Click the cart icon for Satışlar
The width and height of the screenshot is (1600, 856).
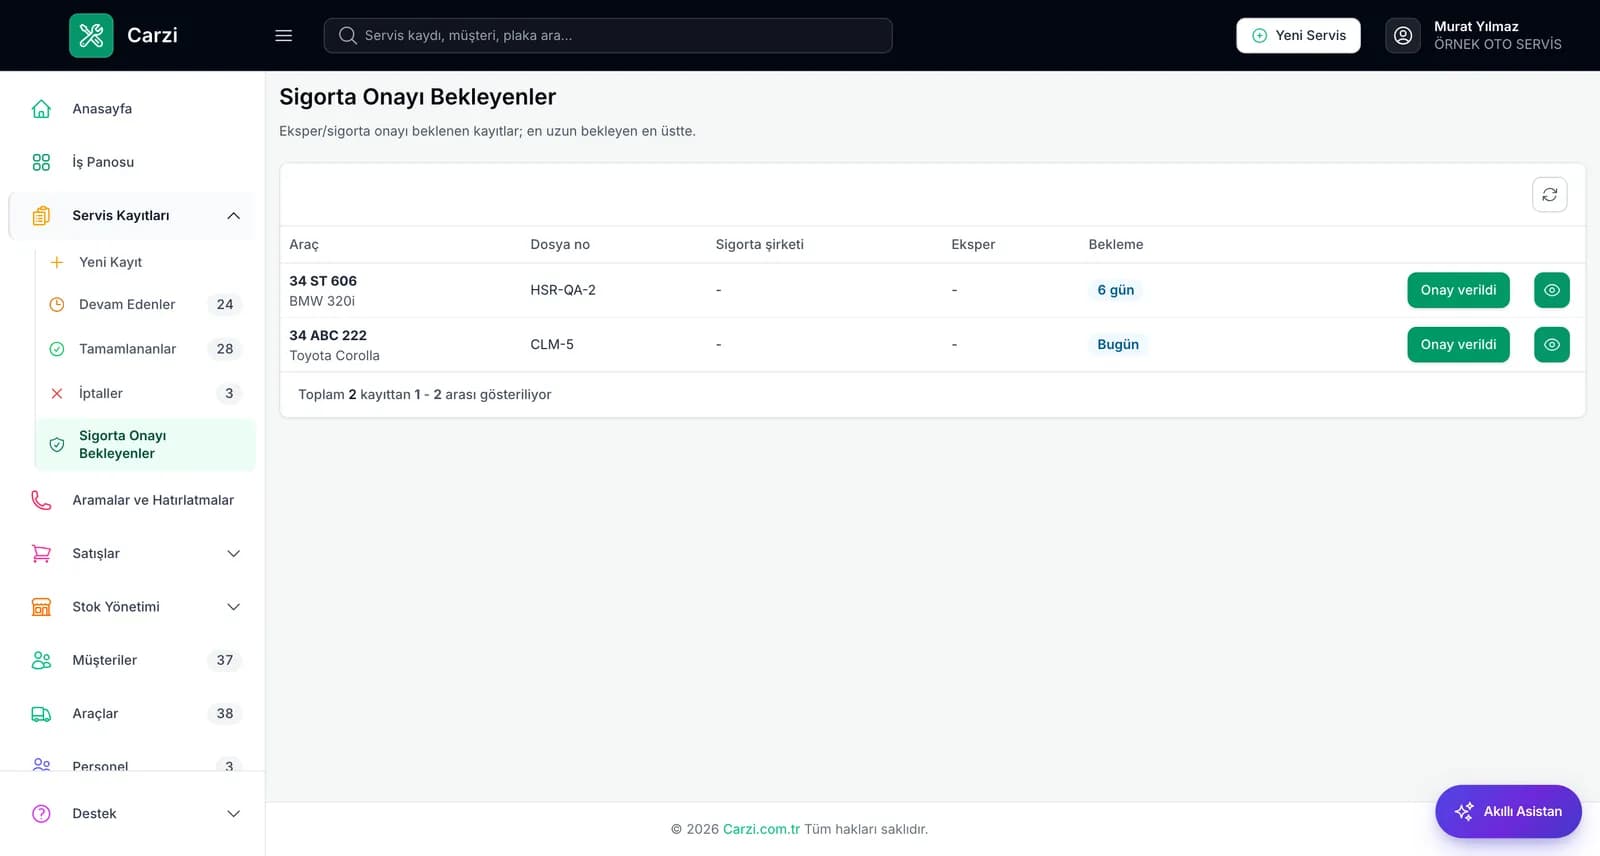[x=41, y=554]
